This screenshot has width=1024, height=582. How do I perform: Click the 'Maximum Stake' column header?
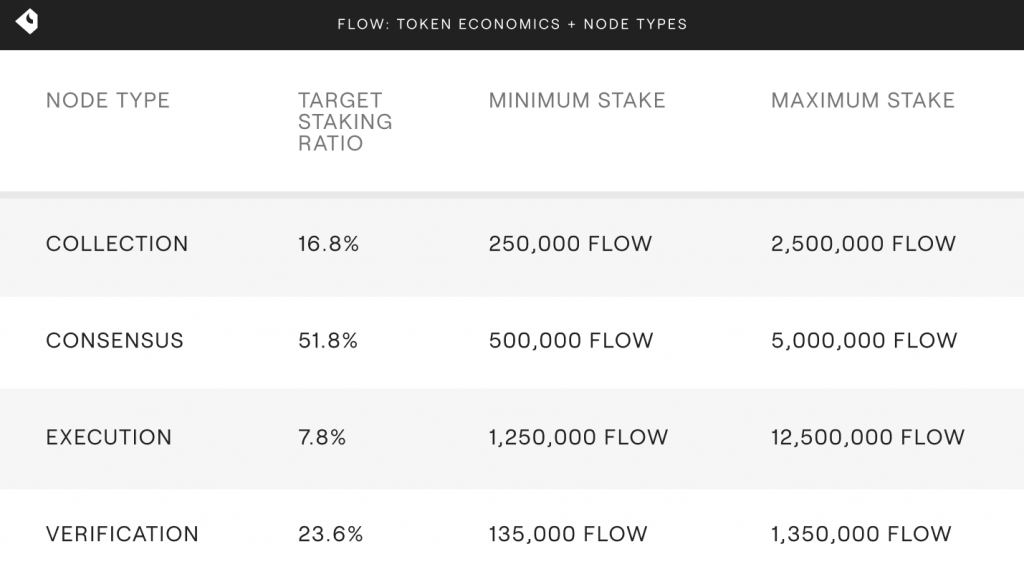(x=863, y=101)
